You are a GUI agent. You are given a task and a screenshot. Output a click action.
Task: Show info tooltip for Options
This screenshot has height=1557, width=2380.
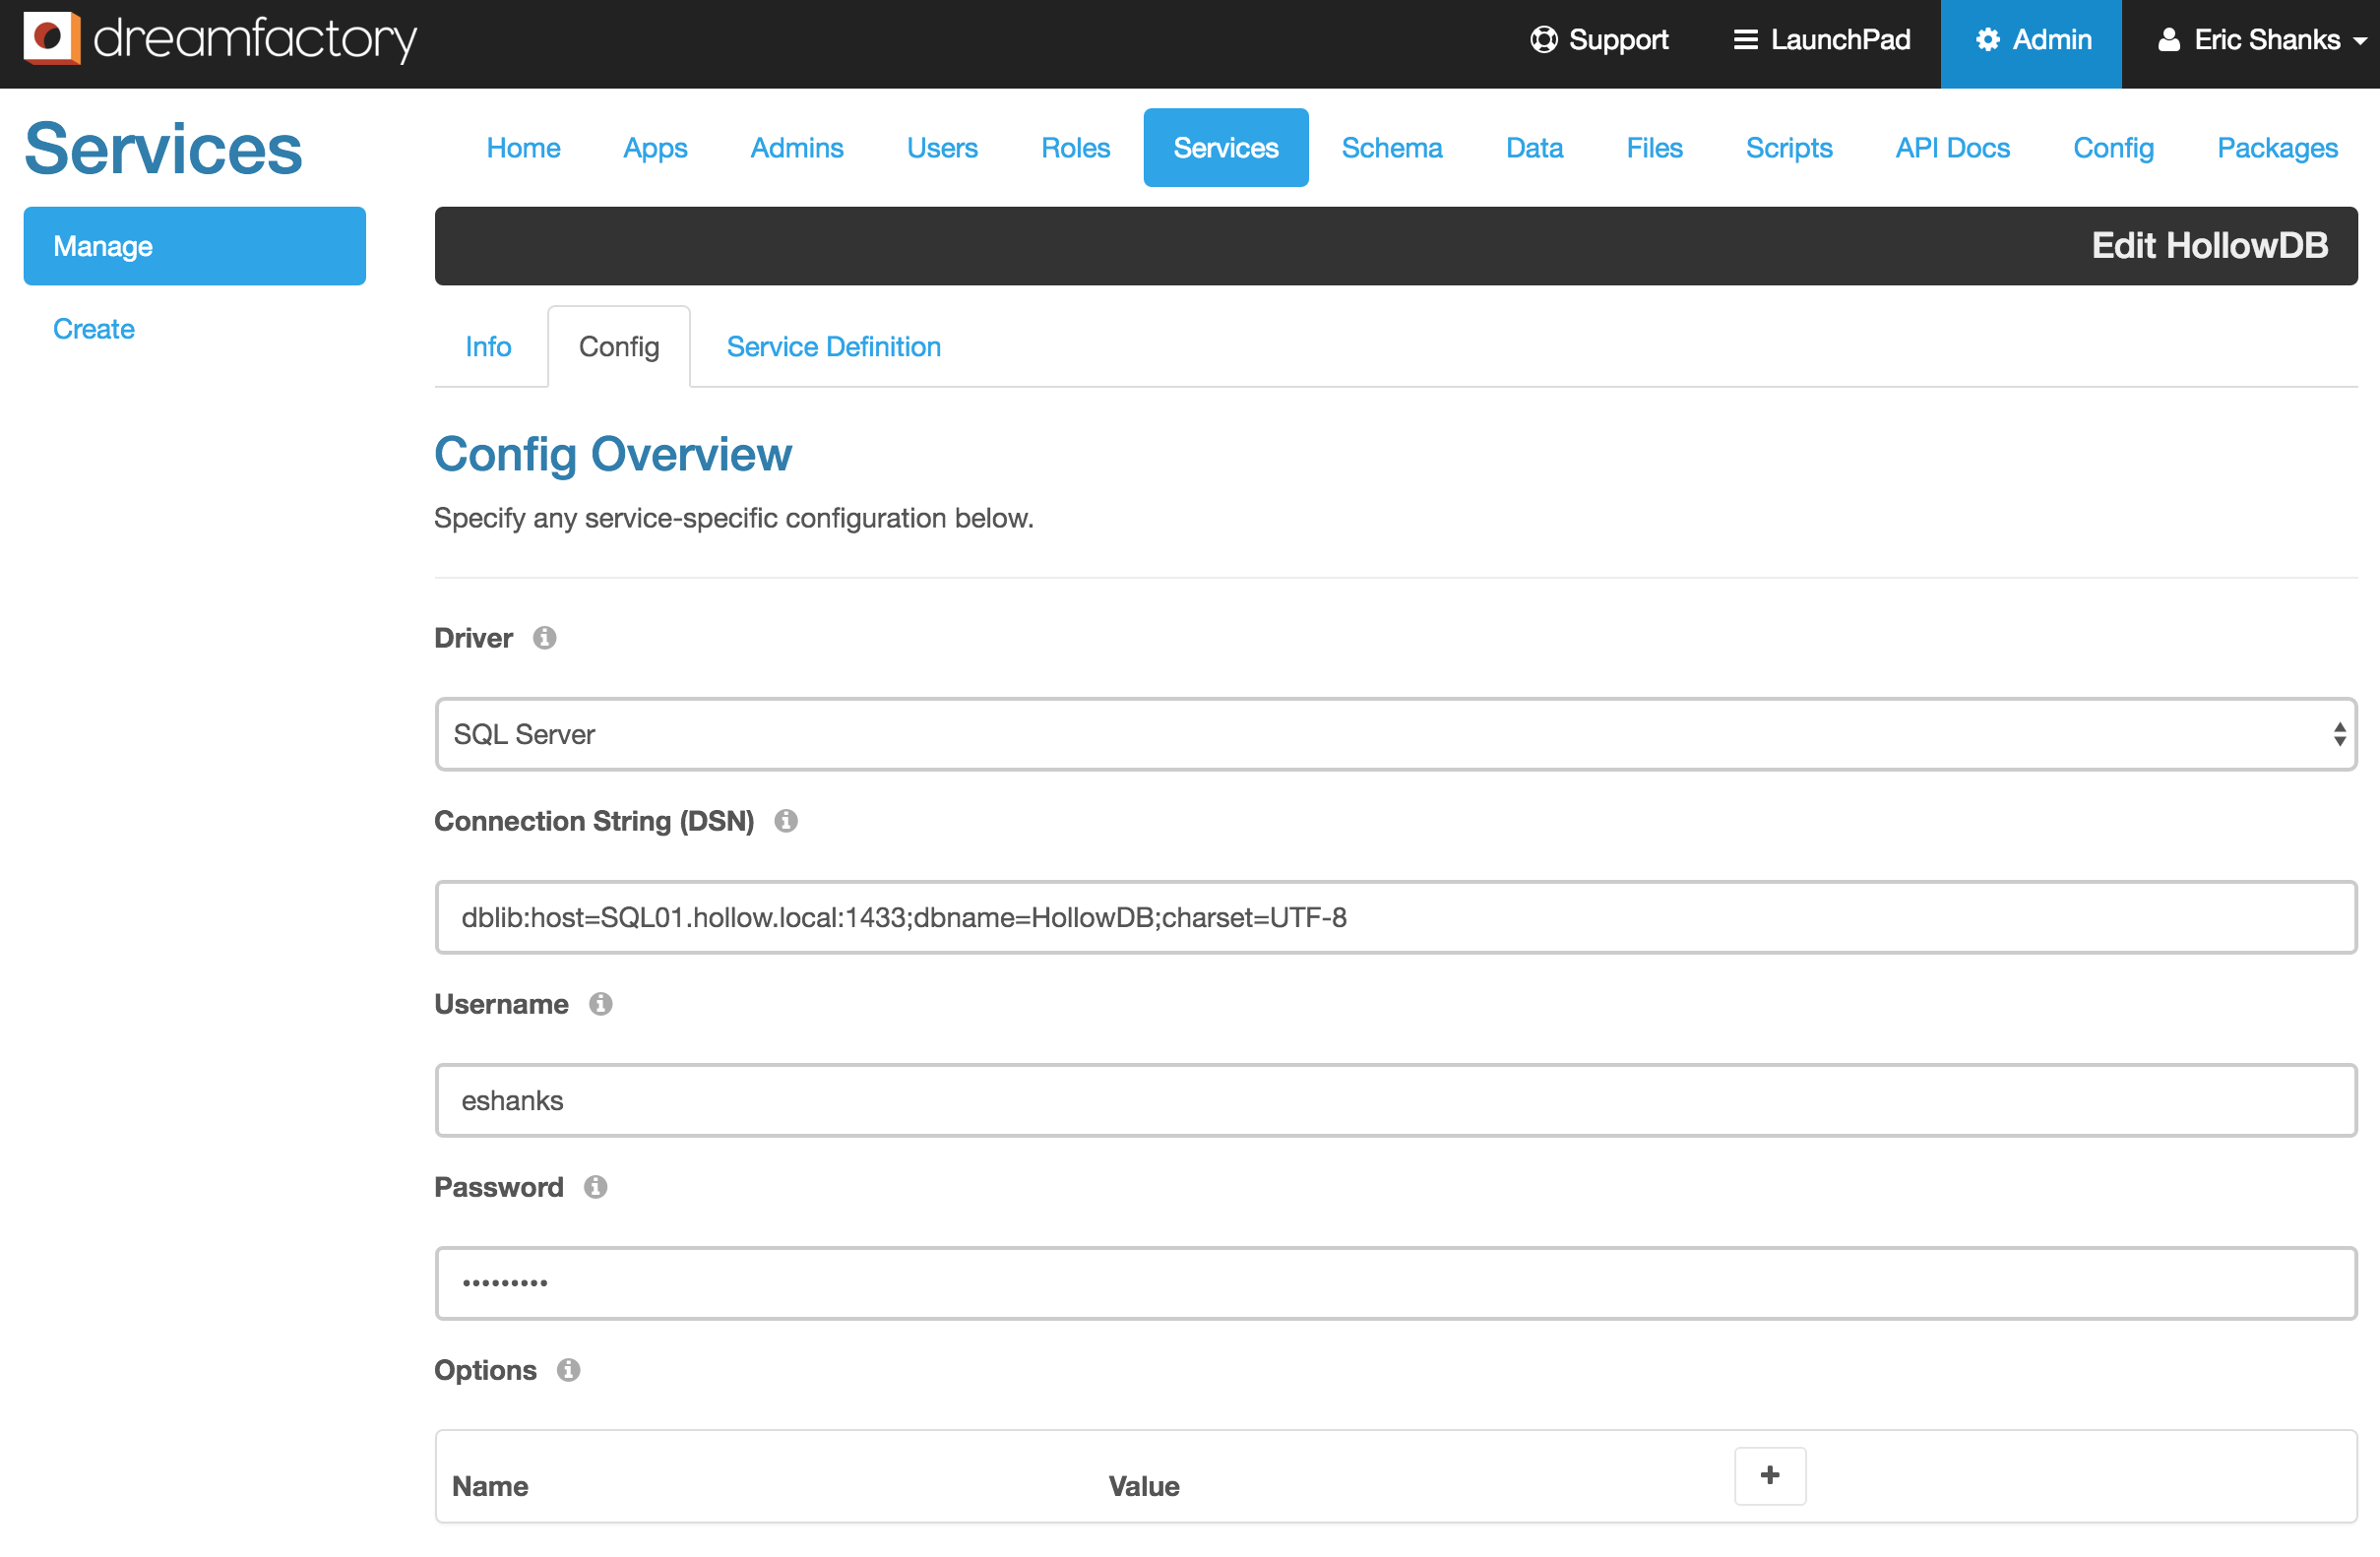click(568, 1370)
